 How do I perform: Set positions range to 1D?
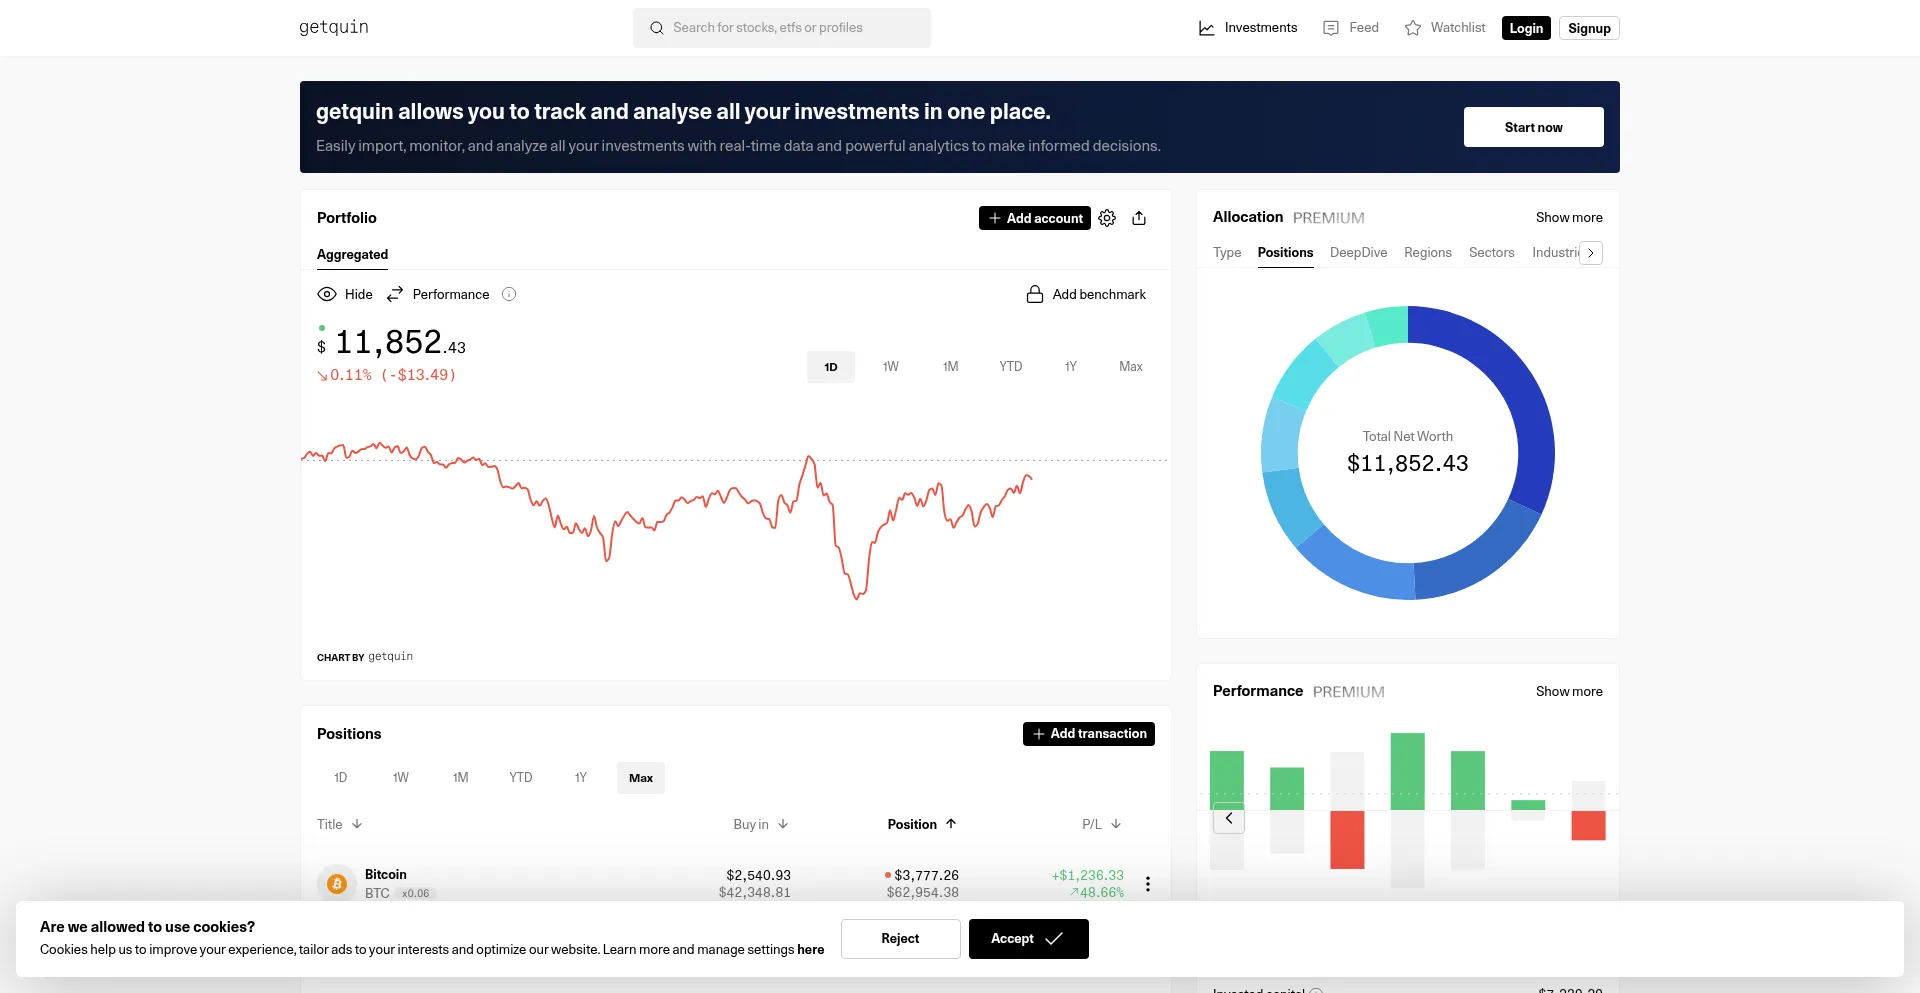pos(341,778)
